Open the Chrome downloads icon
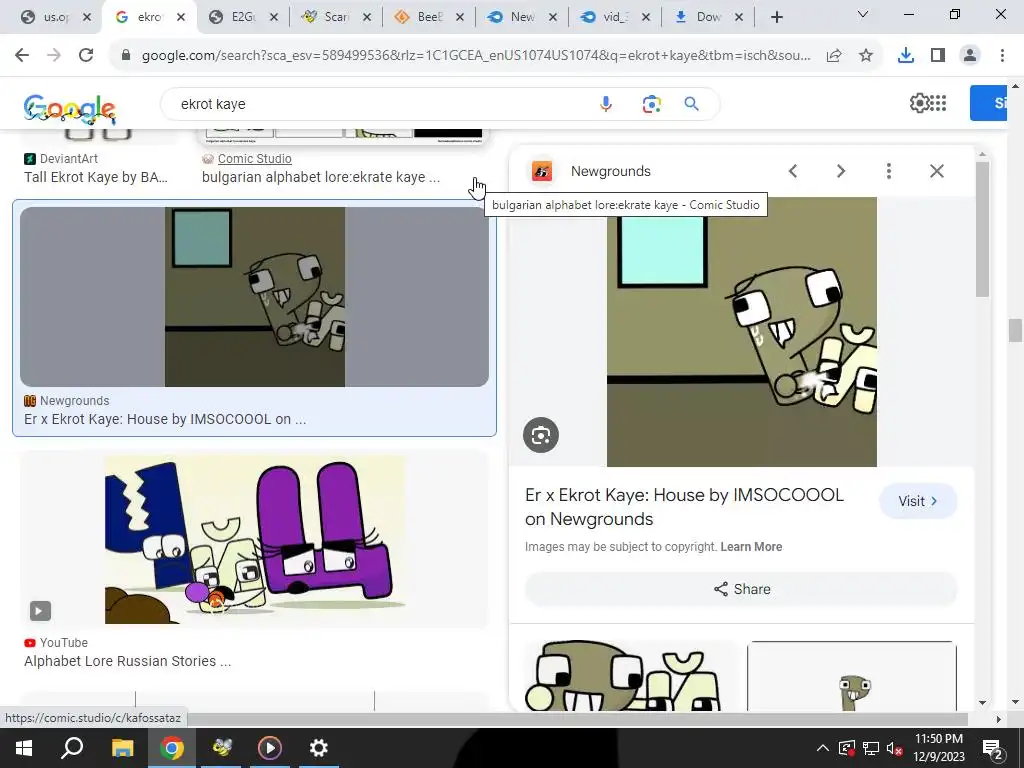Viewport: 1024px width, 768px height. click(906, 56)
